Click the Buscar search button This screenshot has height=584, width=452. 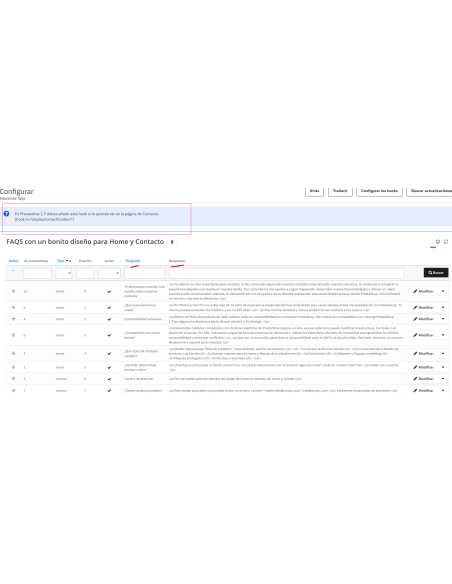pos(436,273)
